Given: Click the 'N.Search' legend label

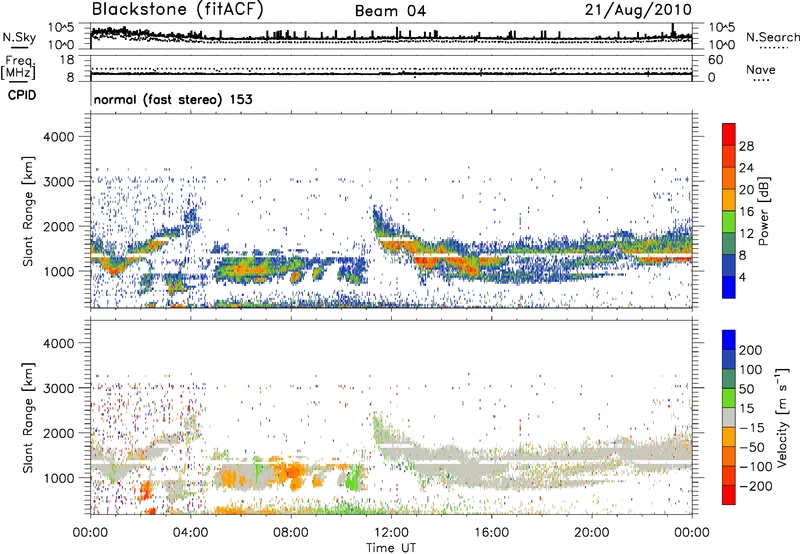Looking at the screenshot, I should click(x=772, y=37).
